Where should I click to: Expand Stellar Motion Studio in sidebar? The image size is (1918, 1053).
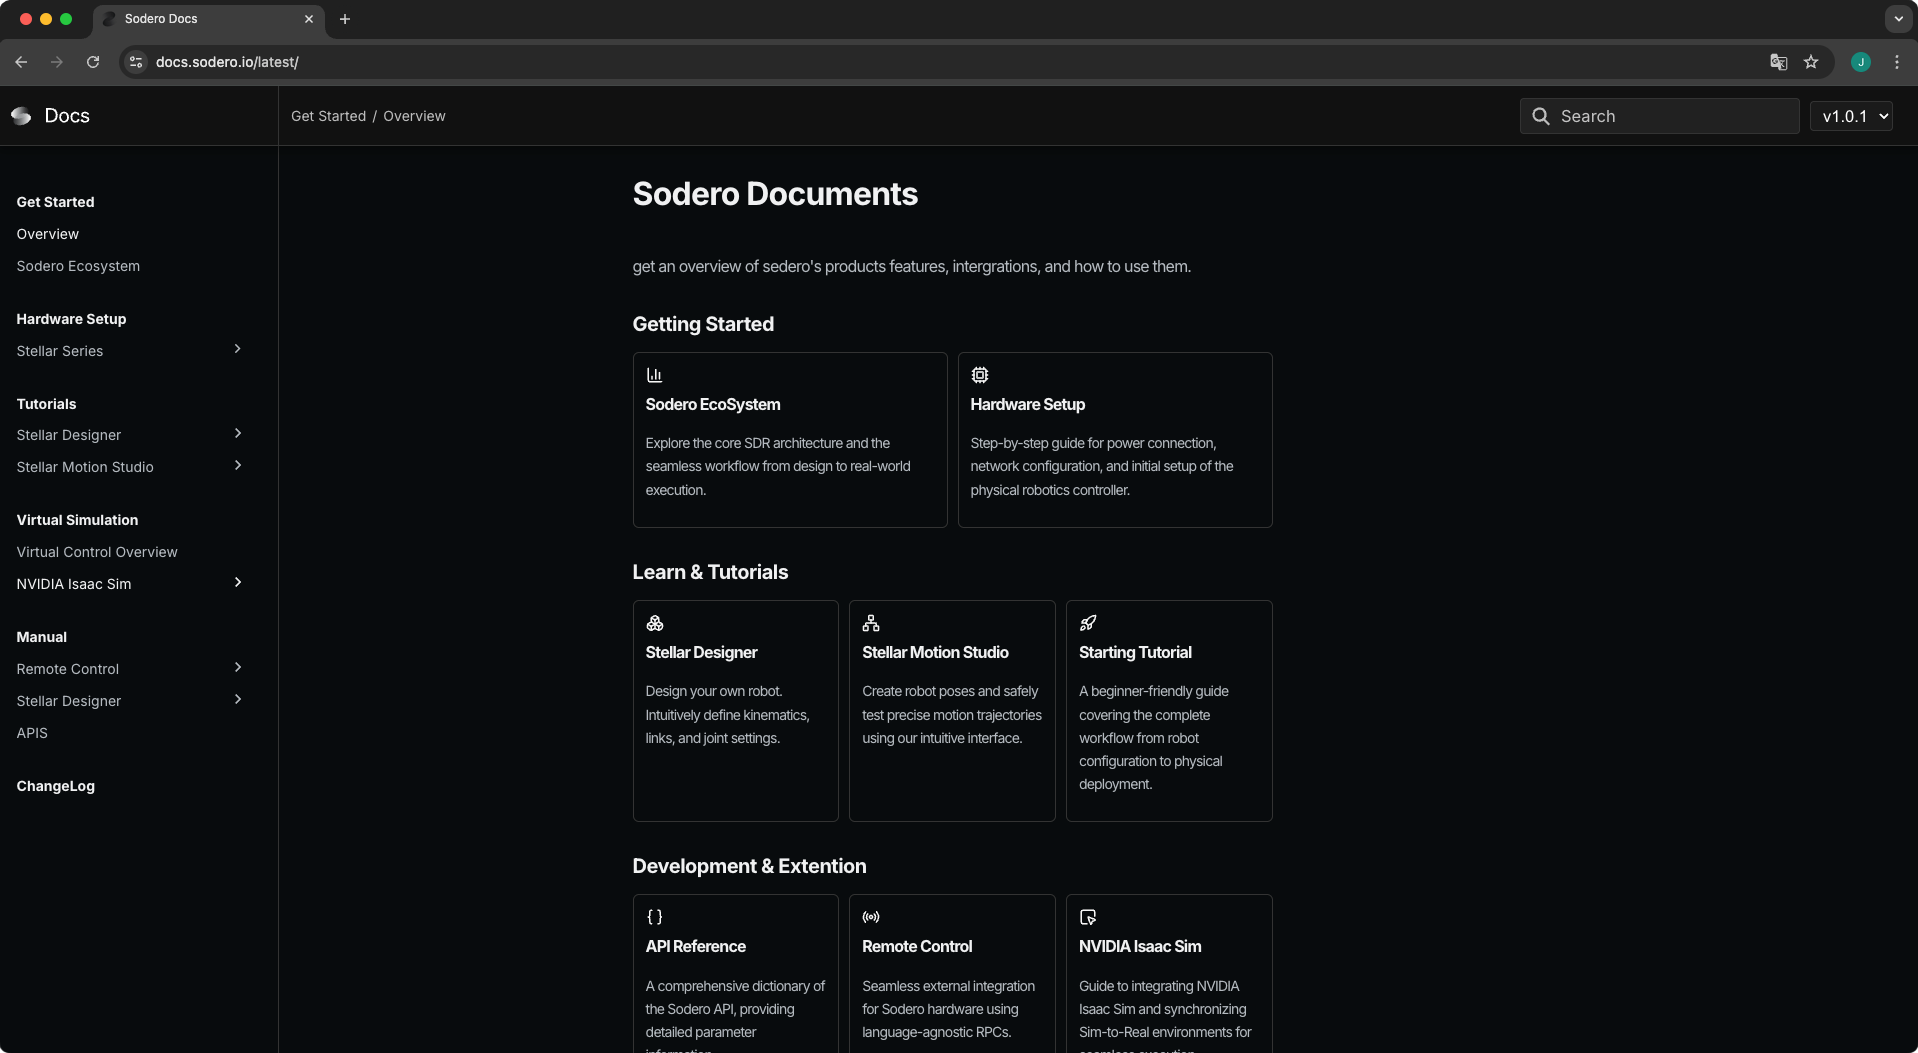coord(238,465)
